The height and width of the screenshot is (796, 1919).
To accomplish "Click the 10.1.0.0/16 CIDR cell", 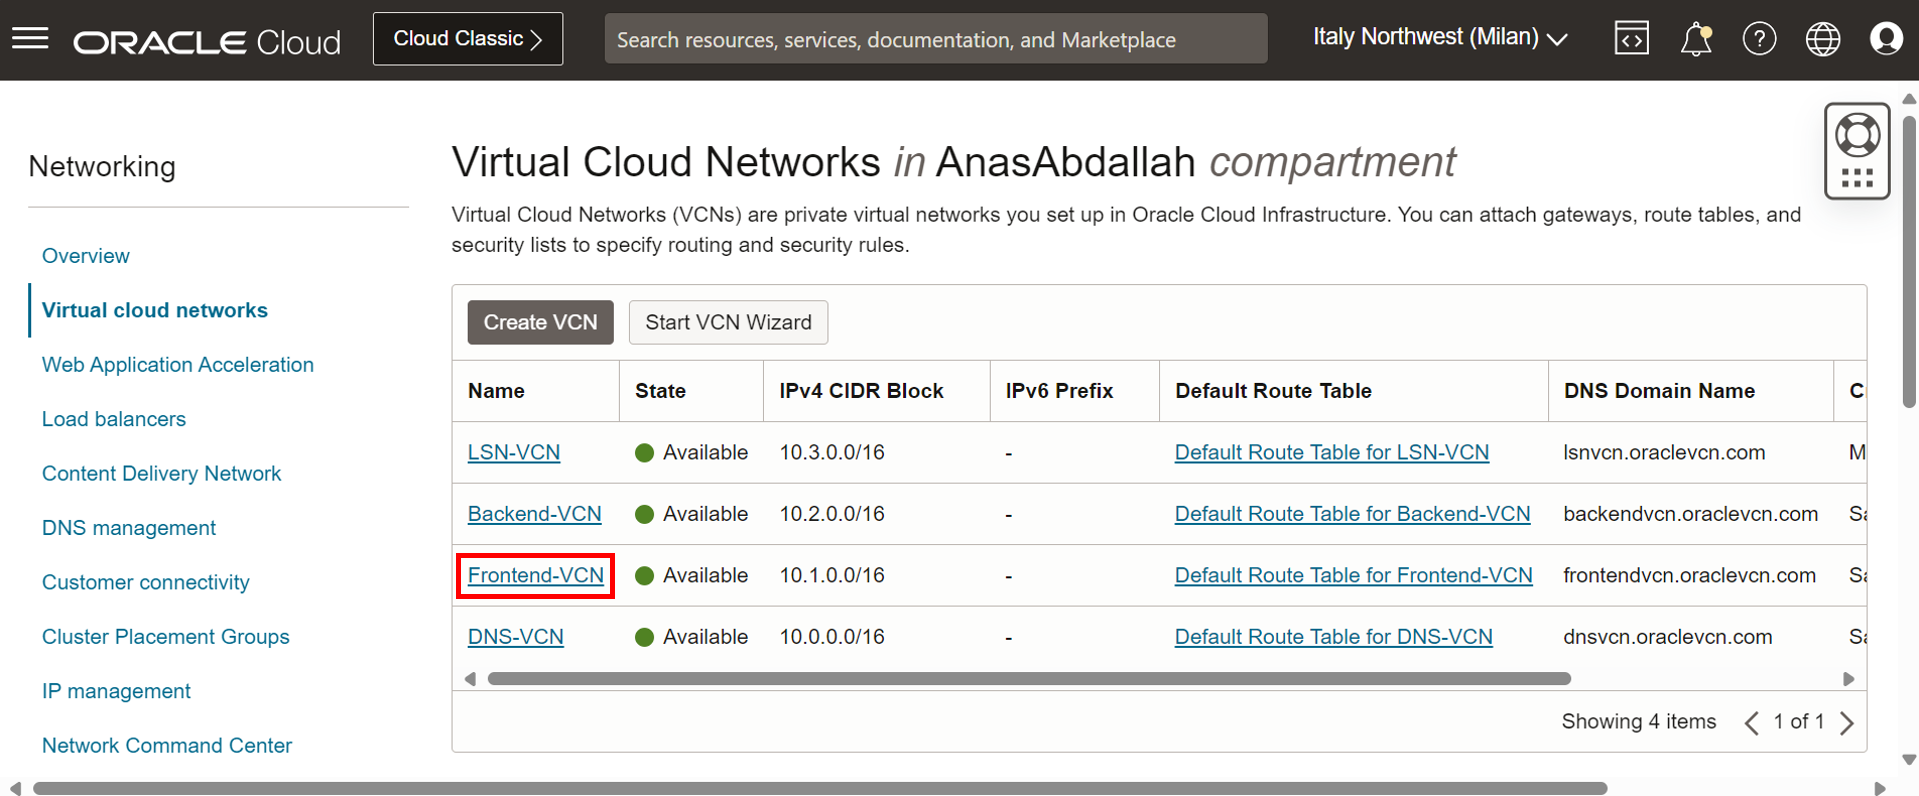I will [x=832, y=575].
